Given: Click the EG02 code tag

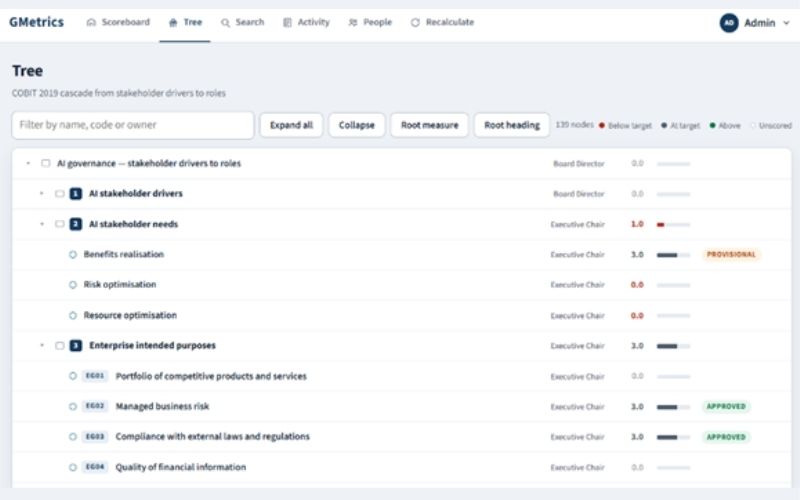Looking at the screenshot, I should [95, 406].
